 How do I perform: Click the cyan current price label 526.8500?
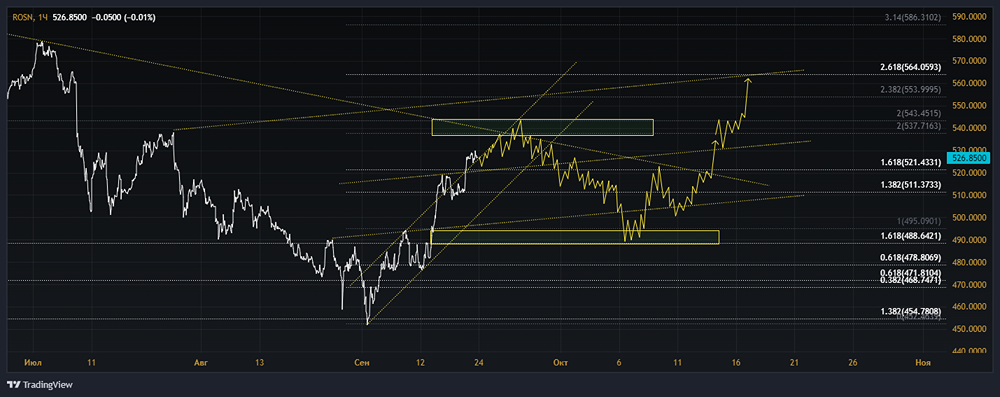968,157
